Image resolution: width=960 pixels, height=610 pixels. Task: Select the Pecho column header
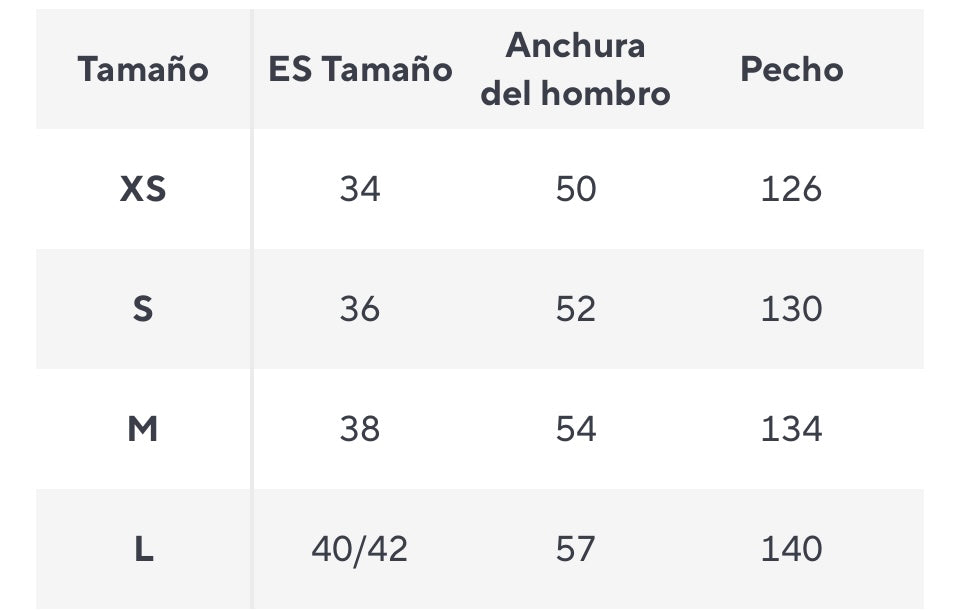coord(791,69)
